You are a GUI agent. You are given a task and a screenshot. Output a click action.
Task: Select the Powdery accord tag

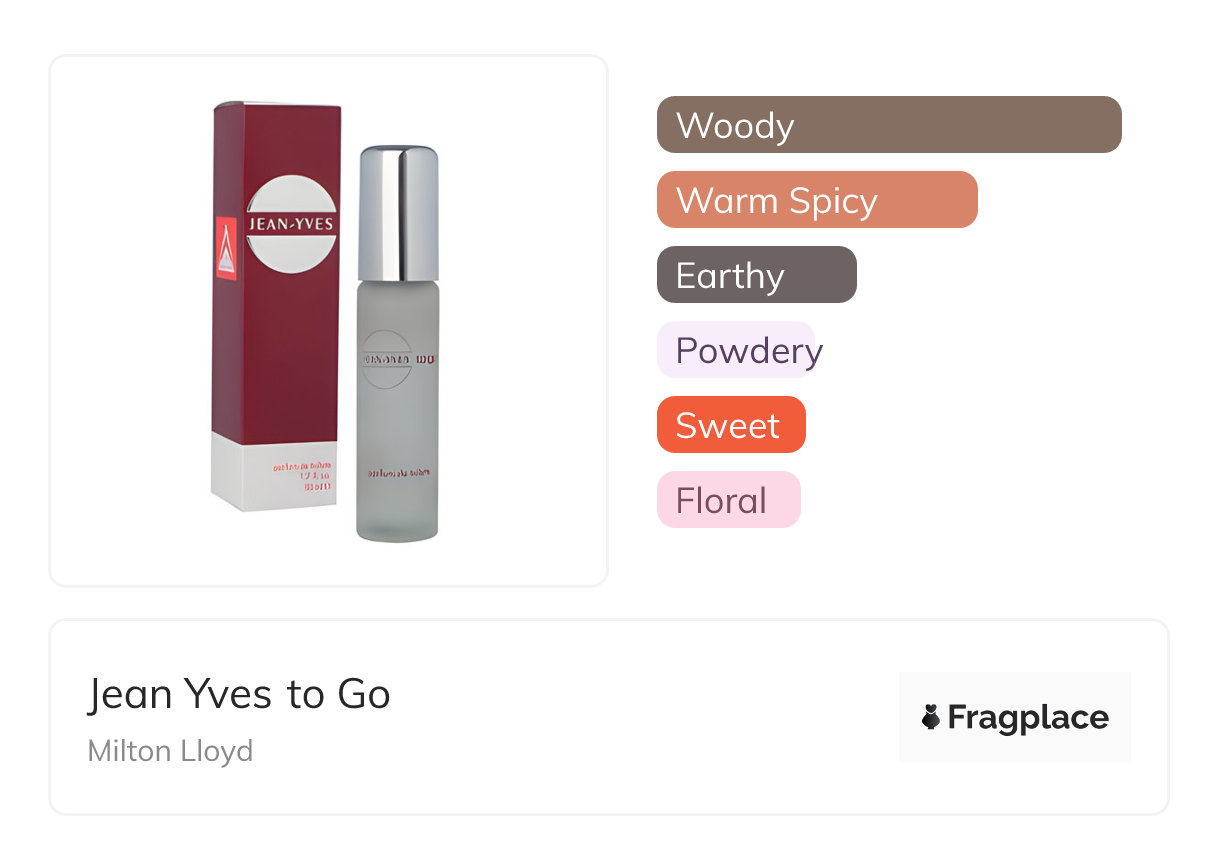coord(737,350)
